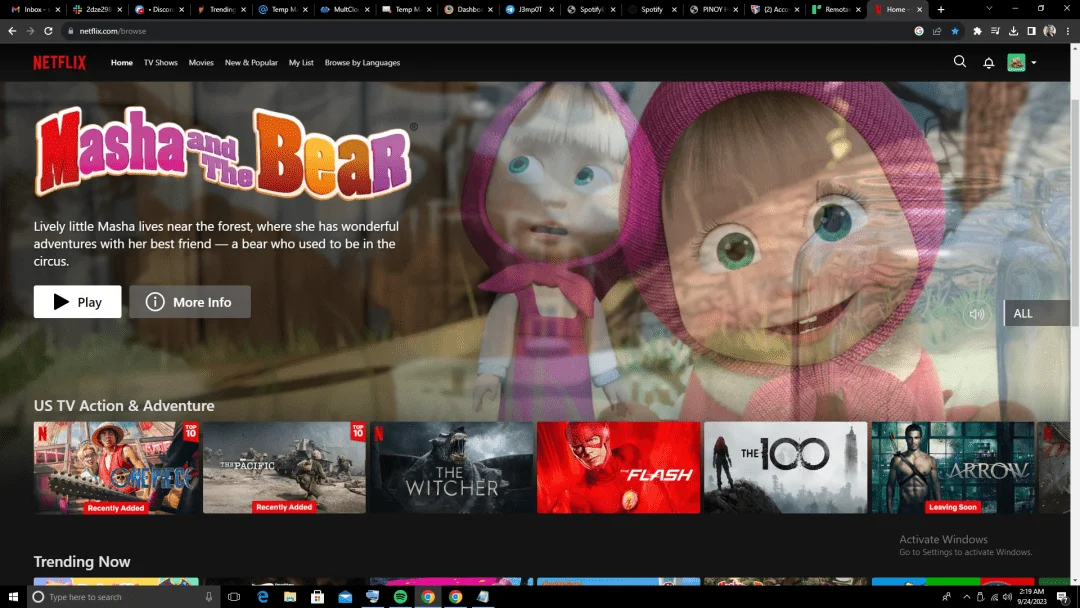Open a new browser tab
Screen dimensions: 1080x608
pos(941,10)
